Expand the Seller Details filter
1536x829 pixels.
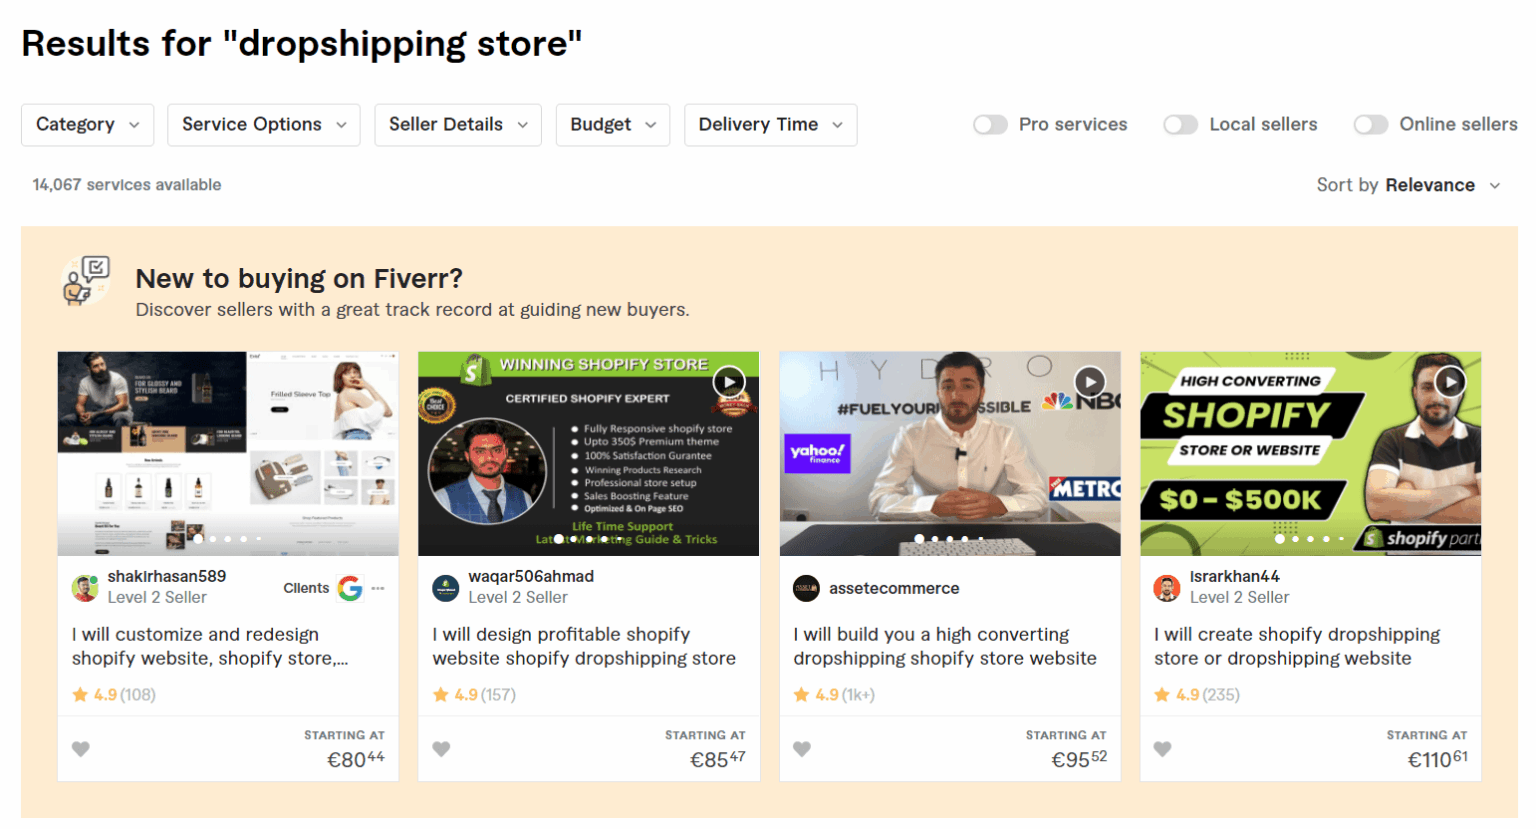[x=458, y=124]
